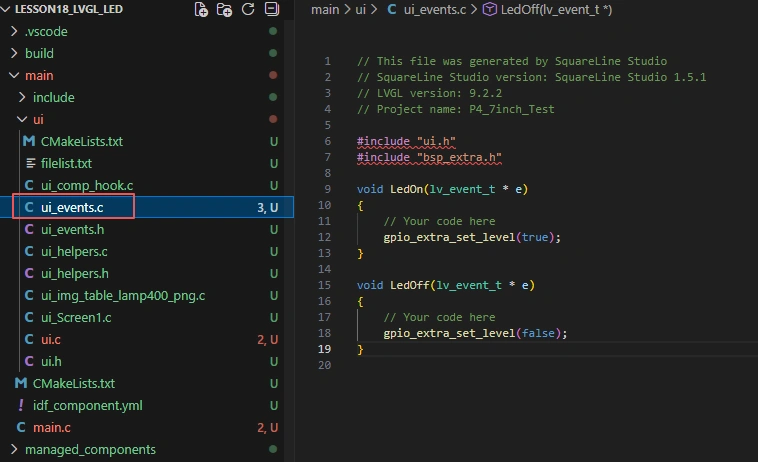This screenshot has width=758, height=462.
Task: Refresh the Explorer file tree
Action: pos(248,10)
